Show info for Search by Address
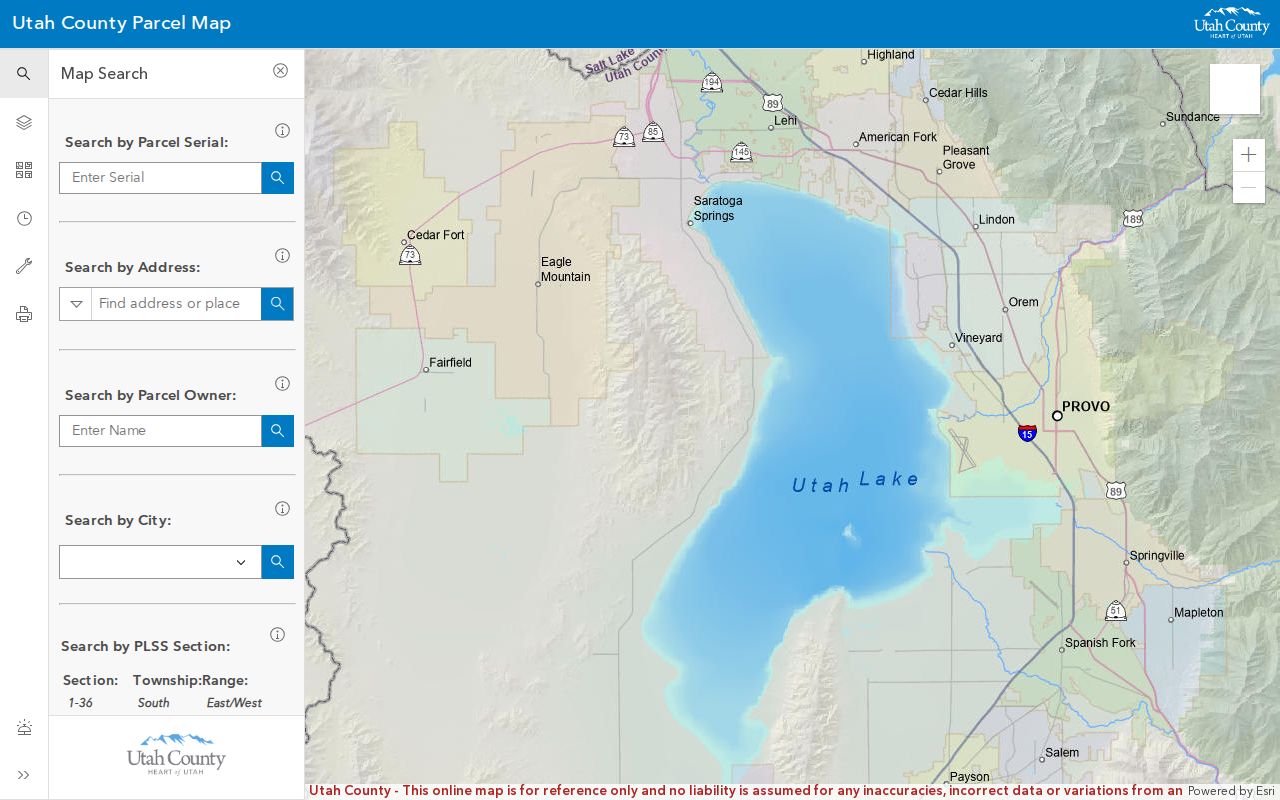 coord(282,255)
